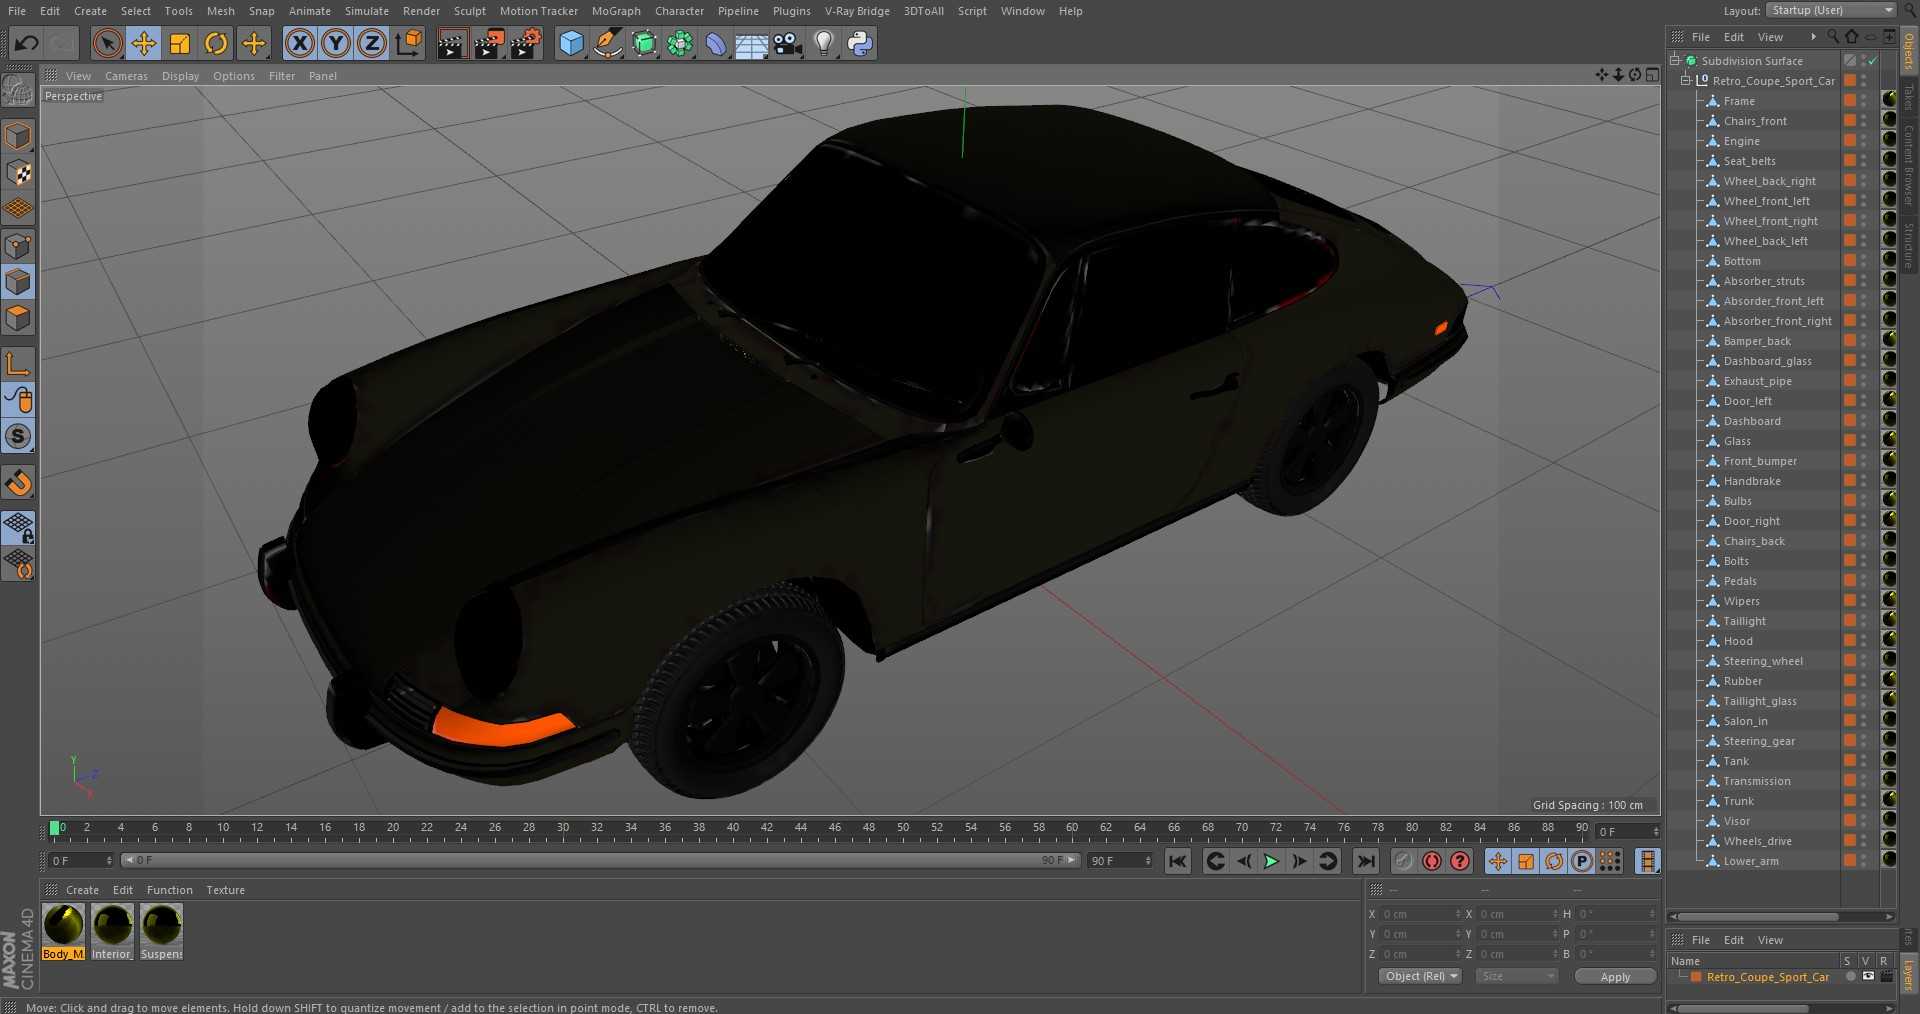
Task: Click the Floor environment icon
Action: tap(751, 43)
